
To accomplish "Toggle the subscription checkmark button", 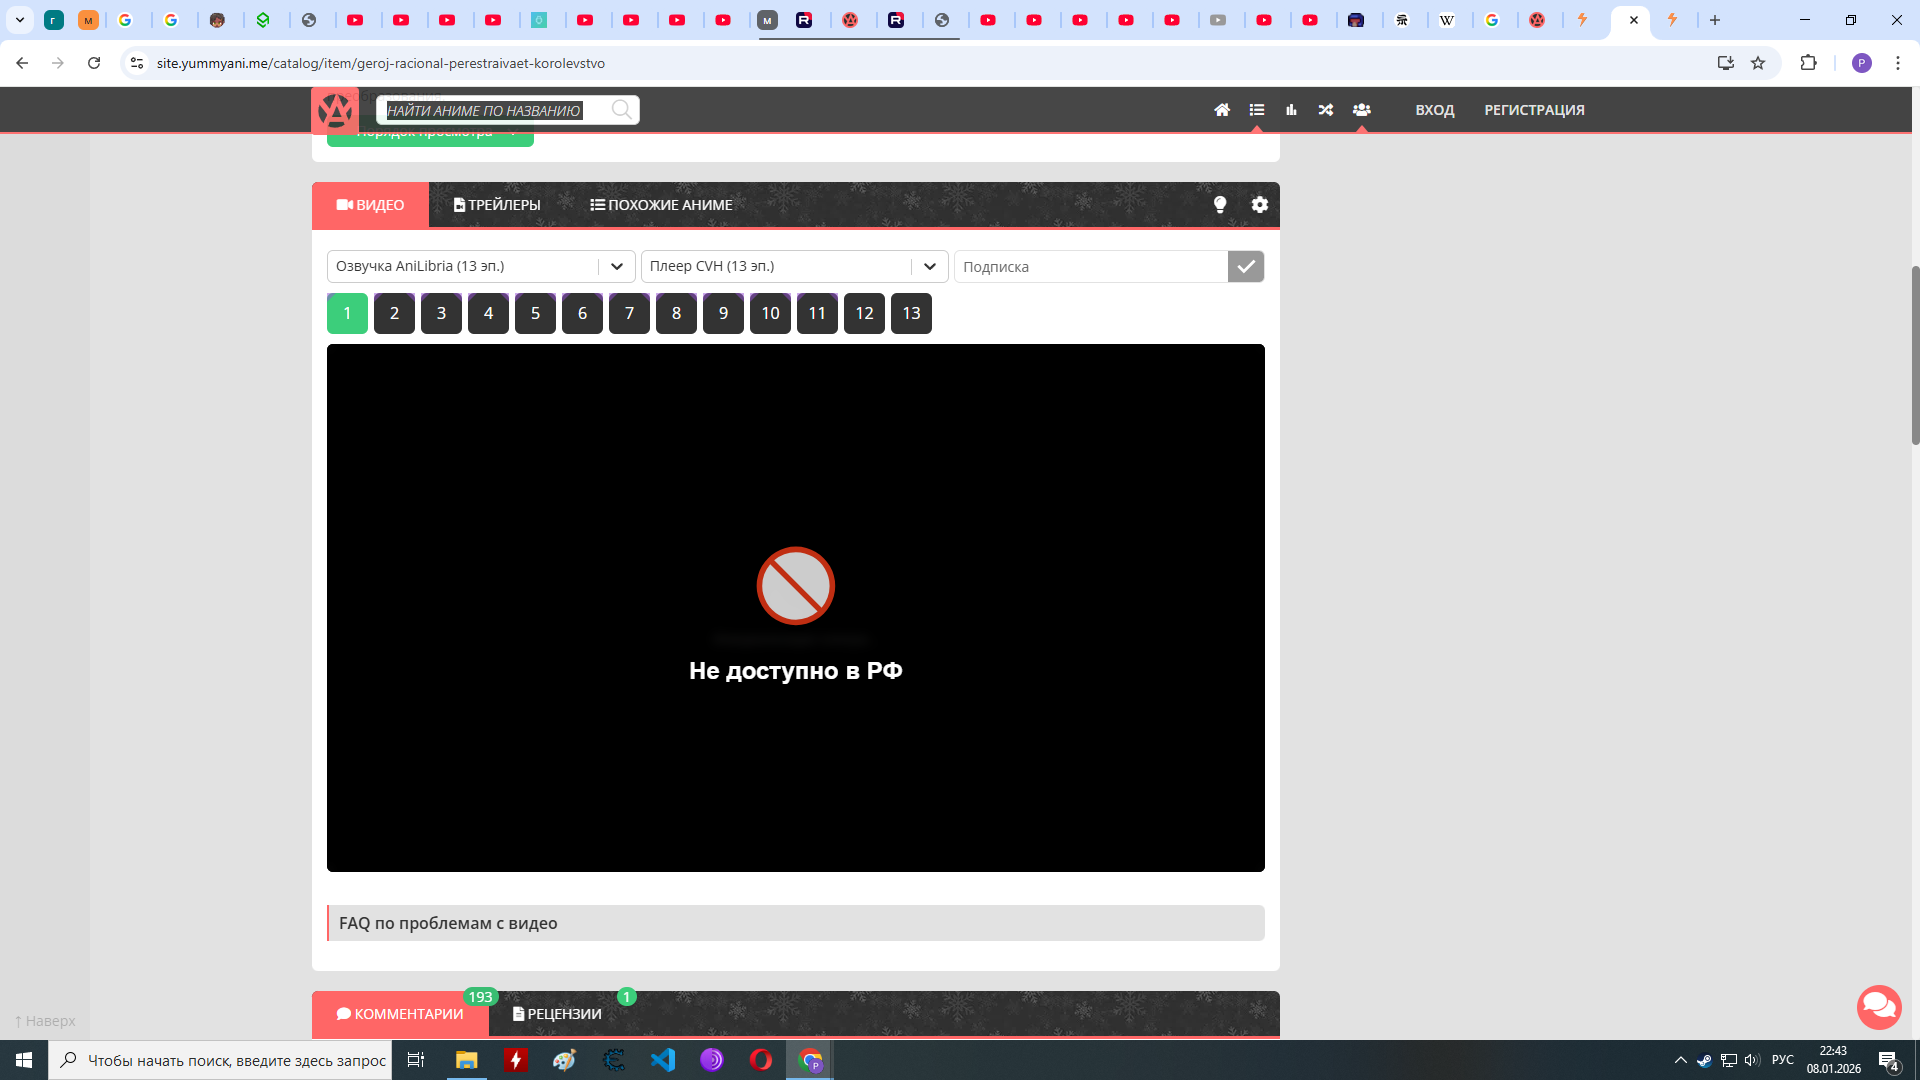I will [x=1245, y=267].
